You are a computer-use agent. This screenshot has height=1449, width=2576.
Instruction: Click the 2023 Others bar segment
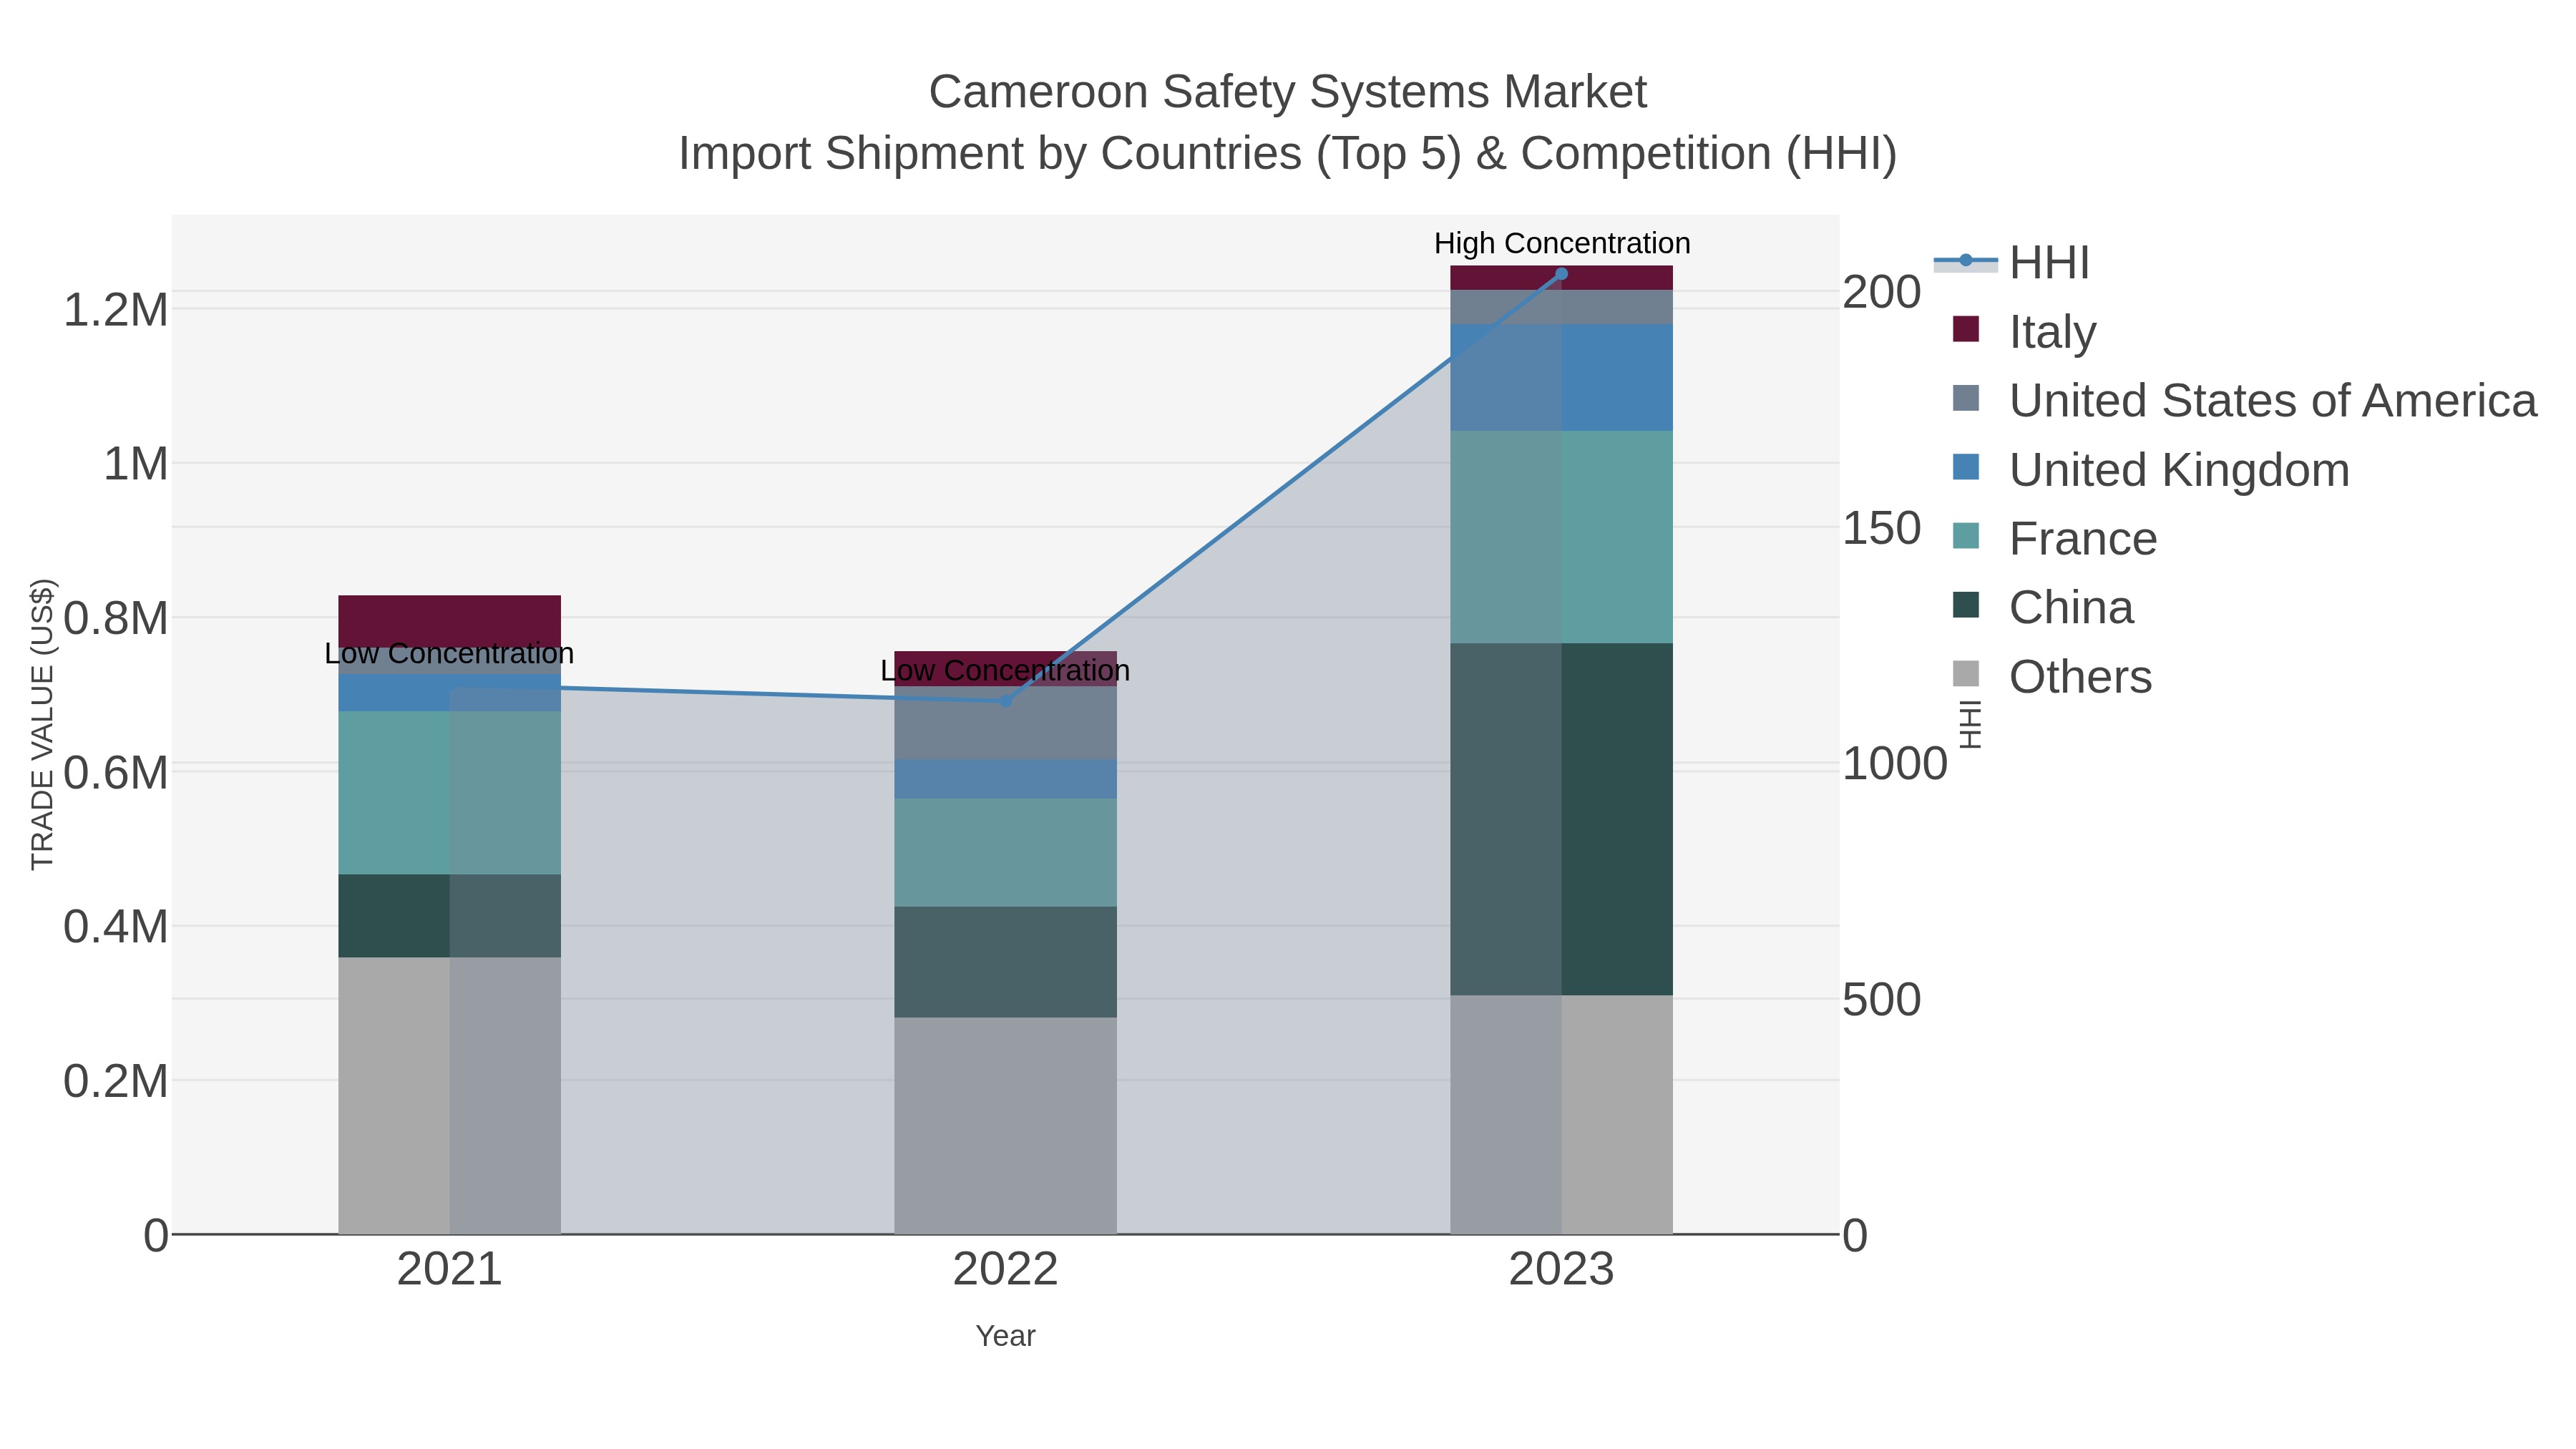[1562, 1115]
